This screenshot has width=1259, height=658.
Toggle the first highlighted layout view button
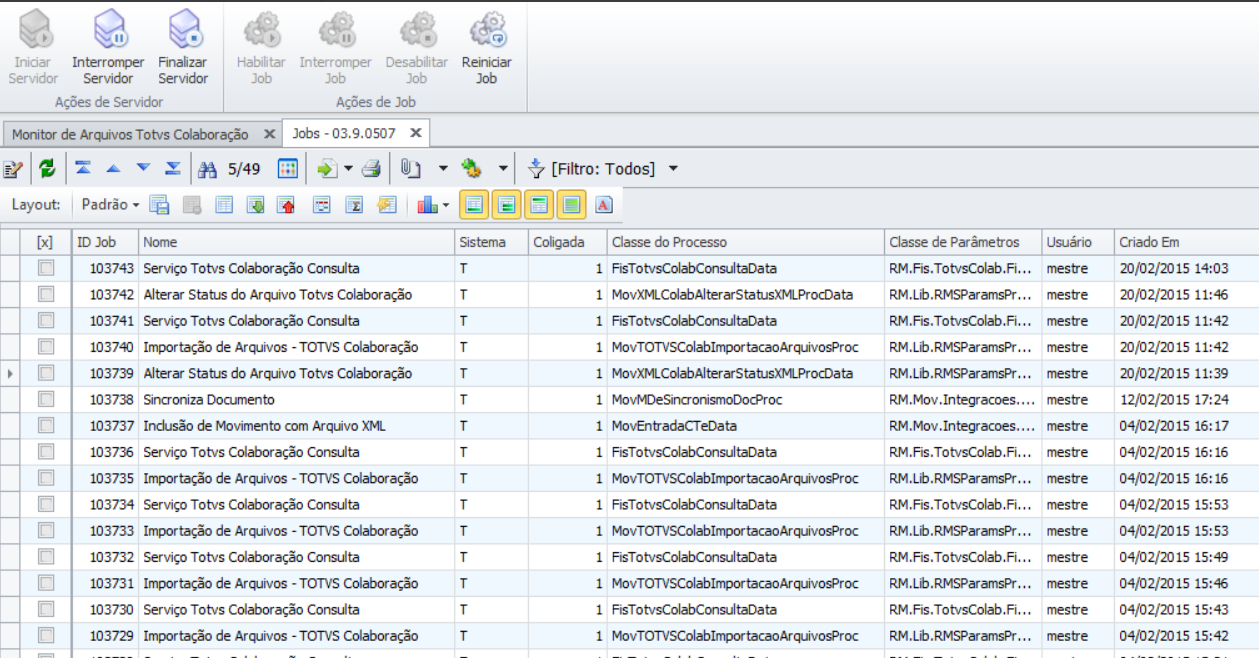pos(474,205)
